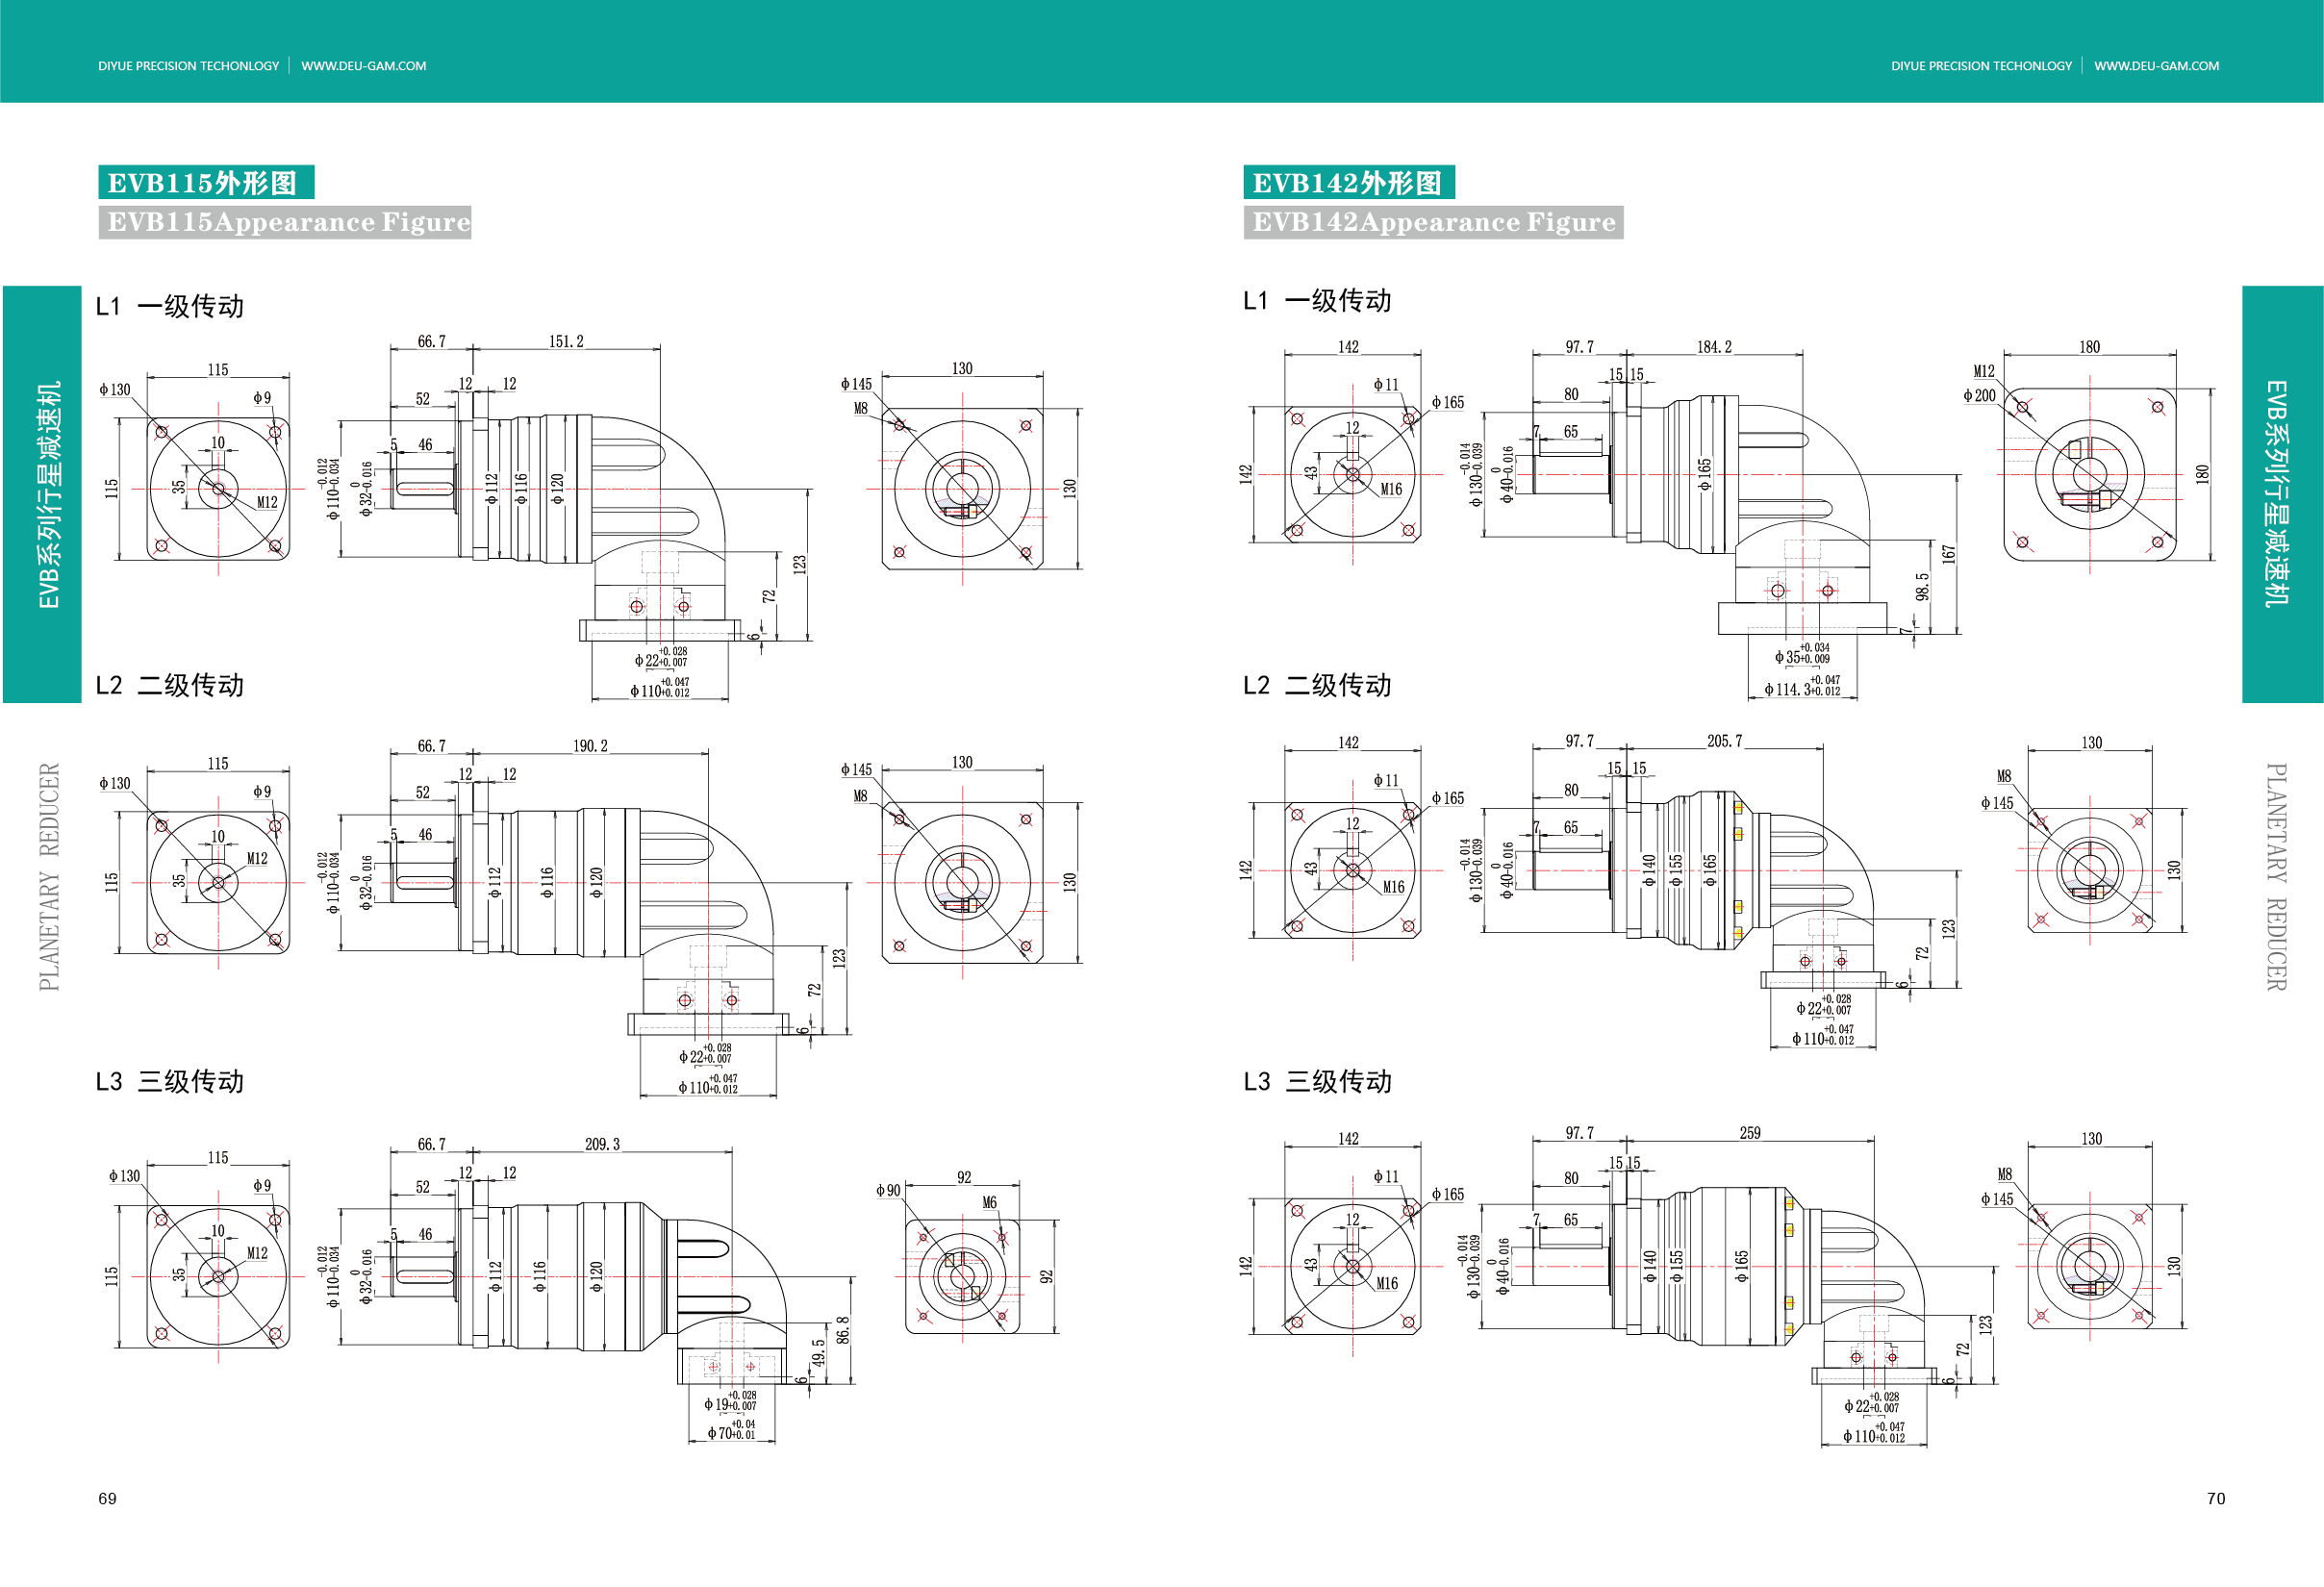Click the φ35 bore dimension

pyautogui.click(x=1802, y=654)
